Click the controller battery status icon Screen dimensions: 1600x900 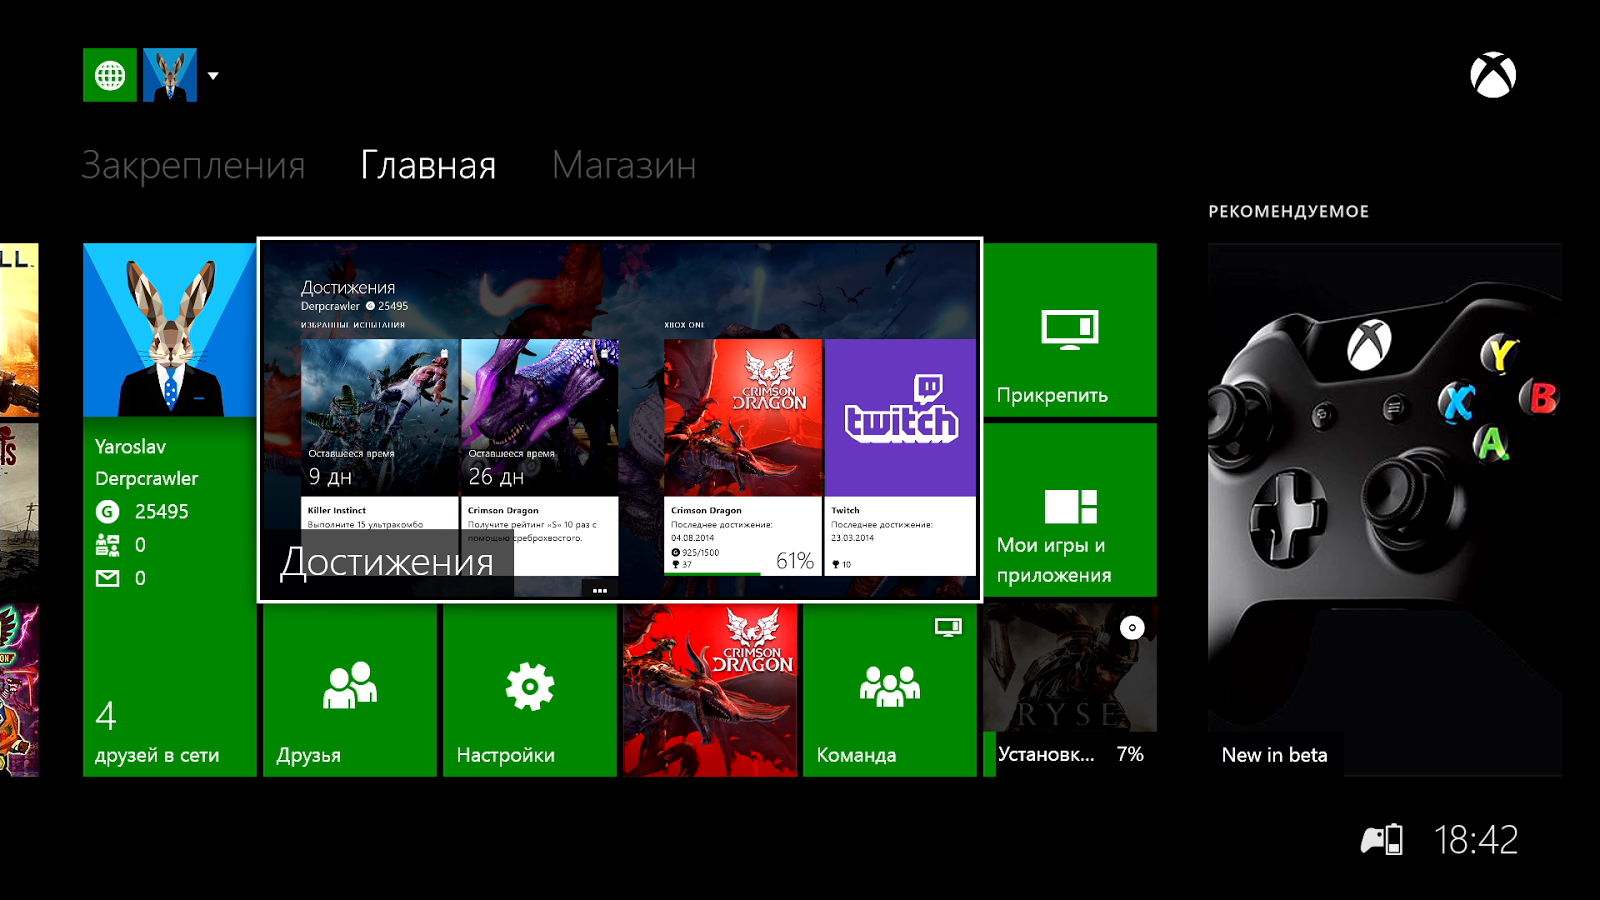(x=1382, y=840)
